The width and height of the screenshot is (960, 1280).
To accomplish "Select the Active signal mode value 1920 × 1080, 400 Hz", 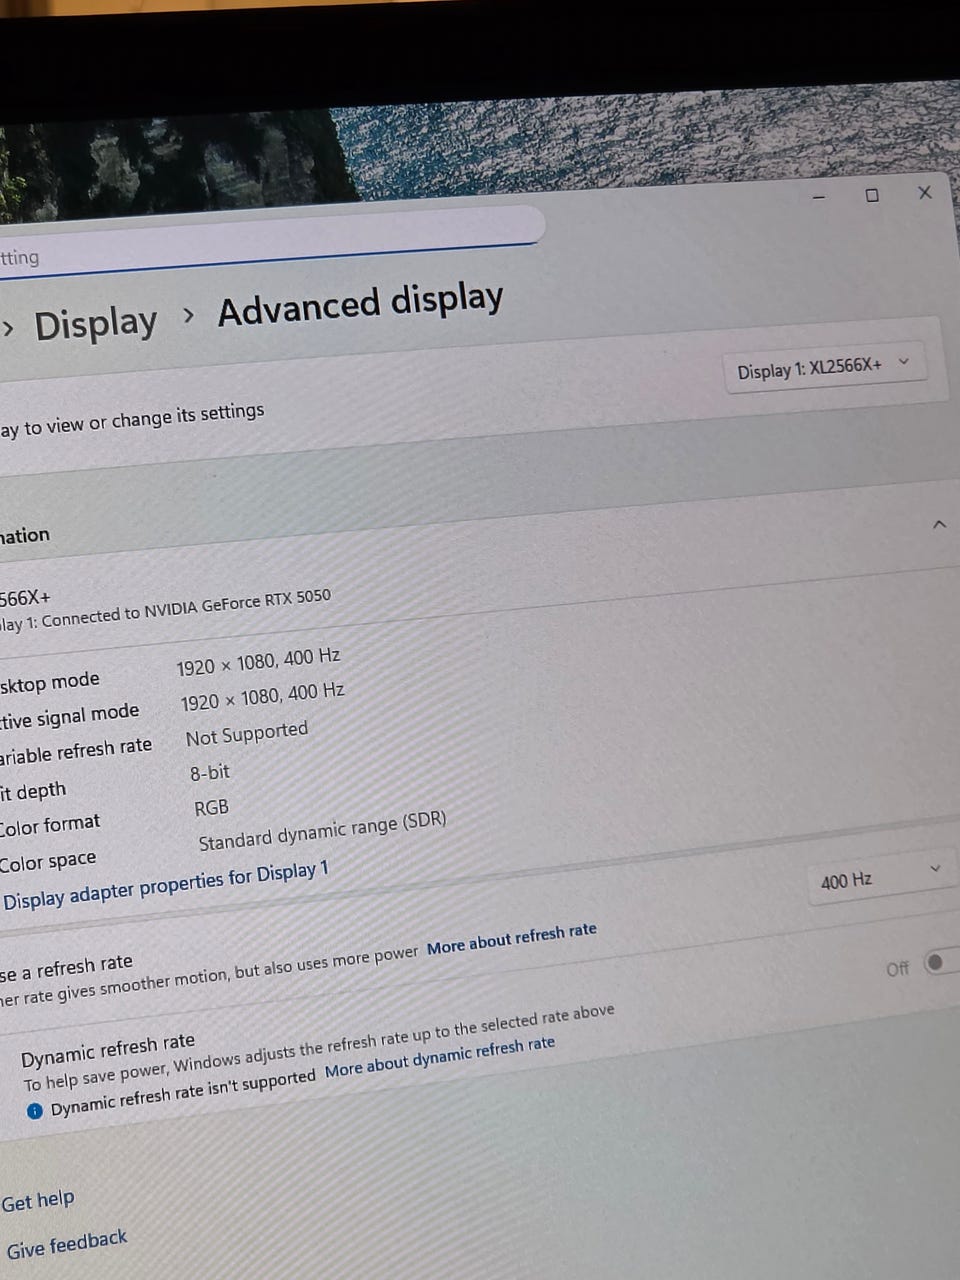I will (262, 696).
